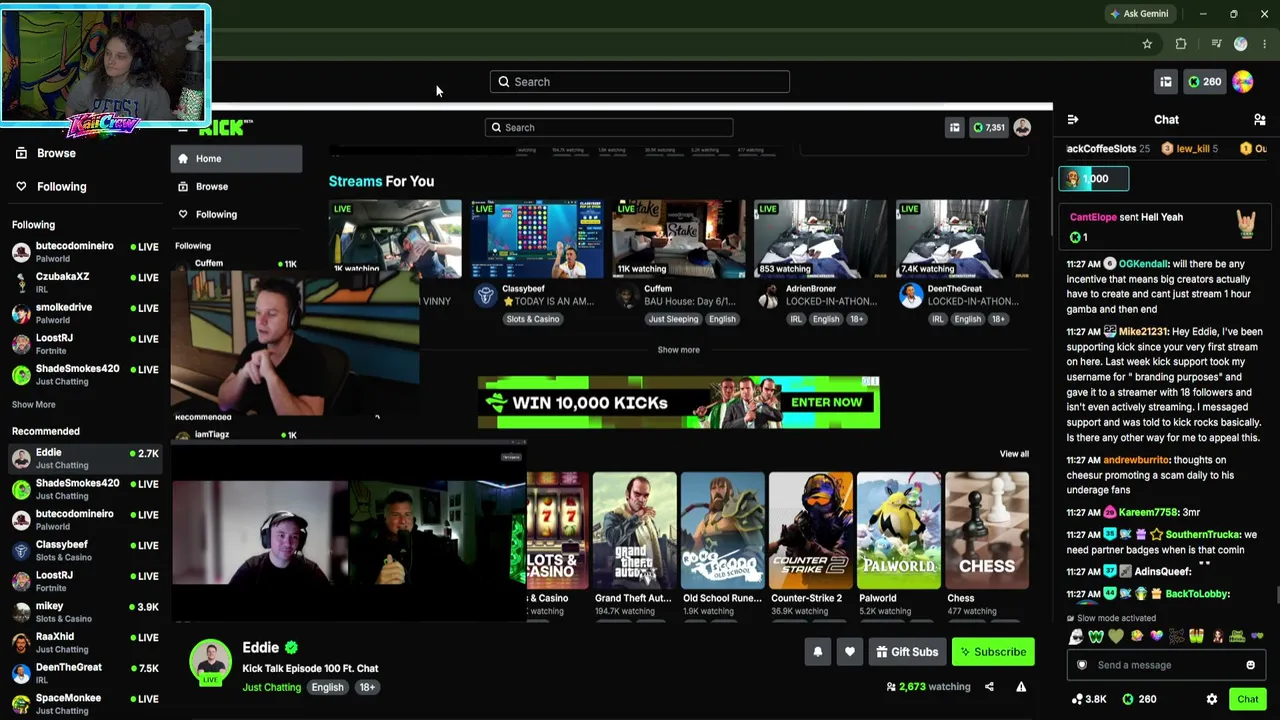Open the inventory icon beside the 7,351 balance
This screenshot has width=1280, height=720.
954,128
